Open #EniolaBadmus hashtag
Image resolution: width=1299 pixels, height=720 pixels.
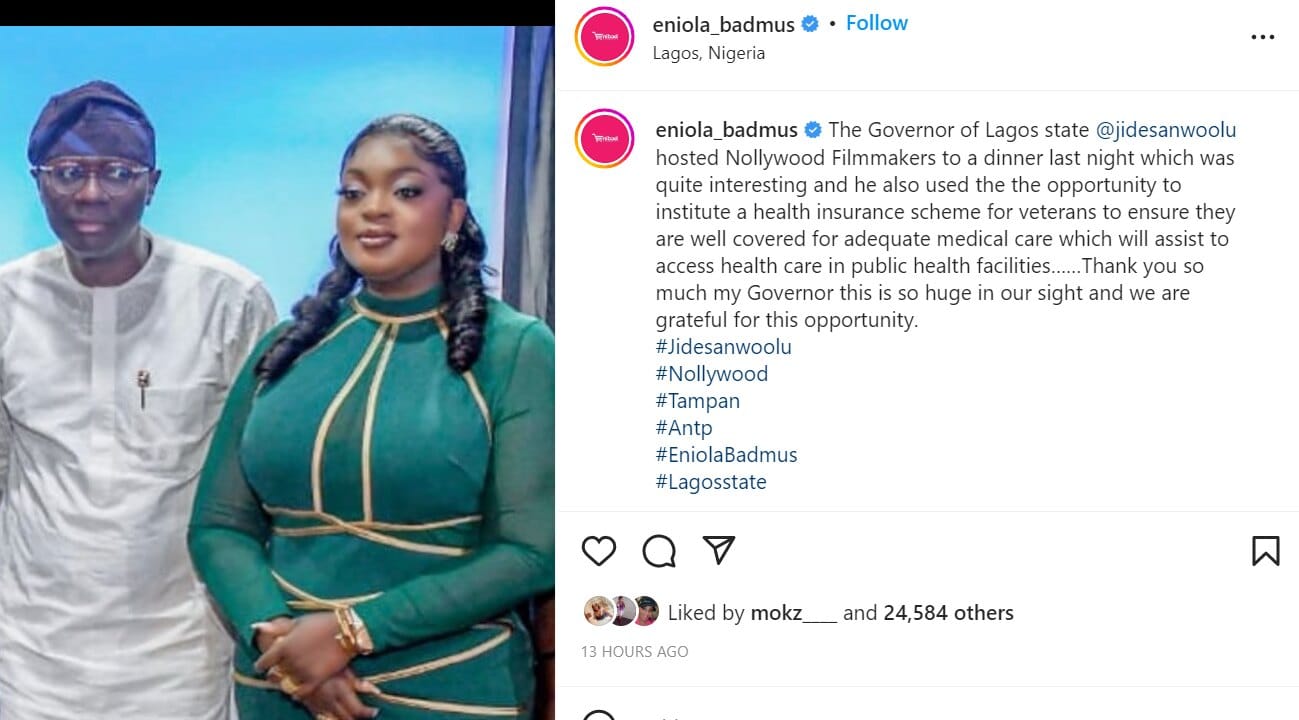click(x=727, y=455)
